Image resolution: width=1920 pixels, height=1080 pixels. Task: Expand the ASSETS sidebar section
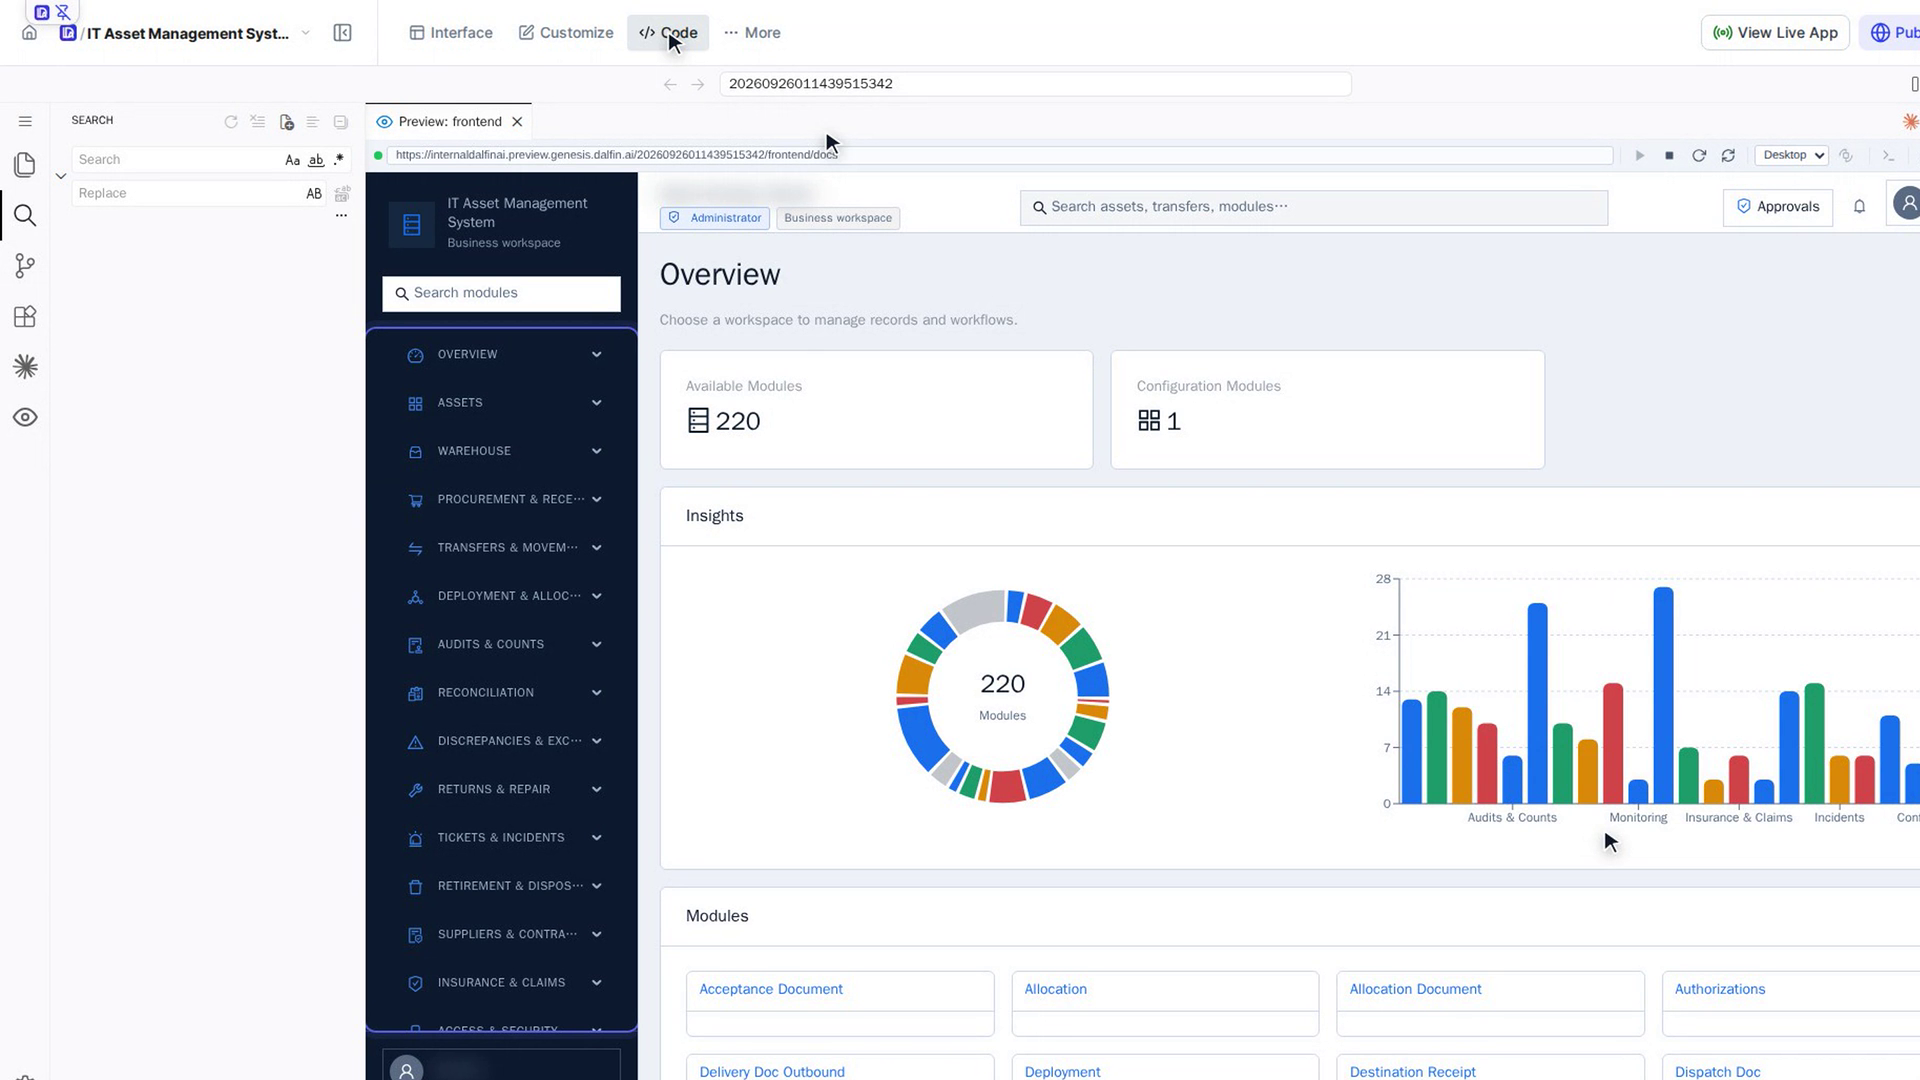(x=501, y=403)
